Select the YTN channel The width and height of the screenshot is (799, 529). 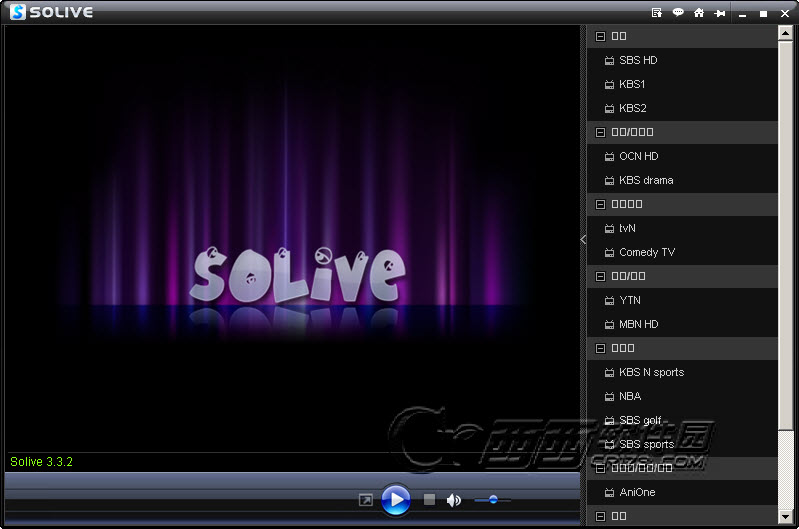[x=682, y=300]
